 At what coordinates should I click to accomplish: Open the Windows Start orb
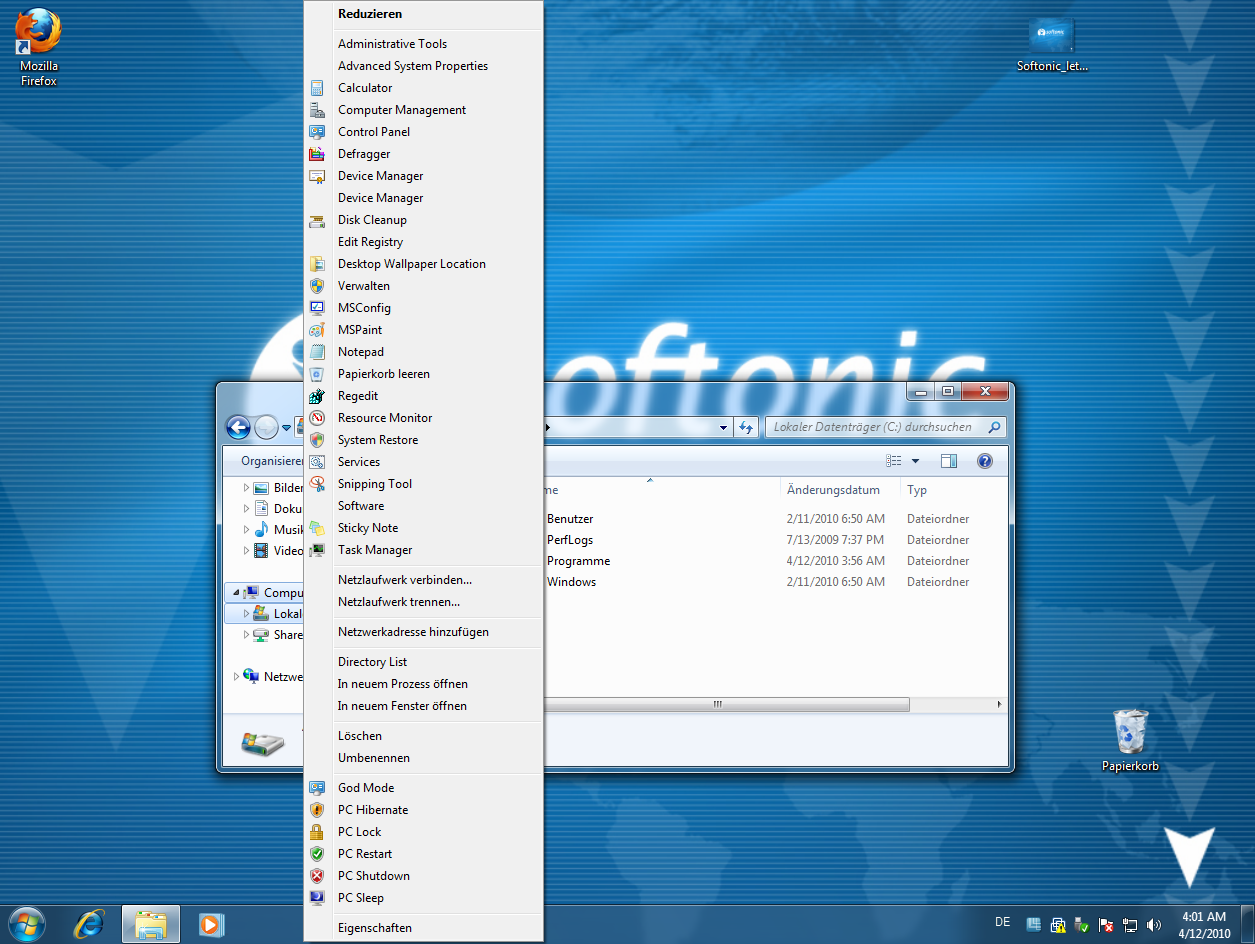(26, 923)
